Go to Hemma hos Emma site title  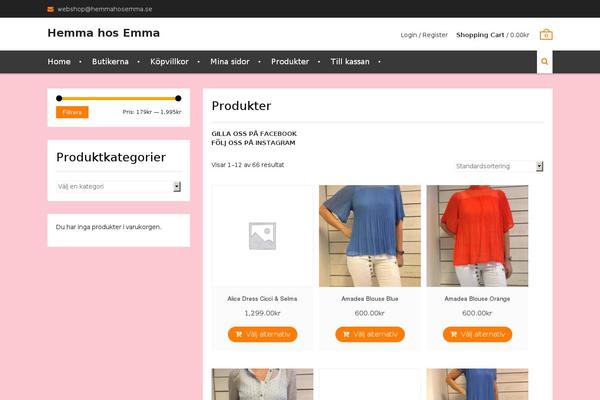[104, 33]
